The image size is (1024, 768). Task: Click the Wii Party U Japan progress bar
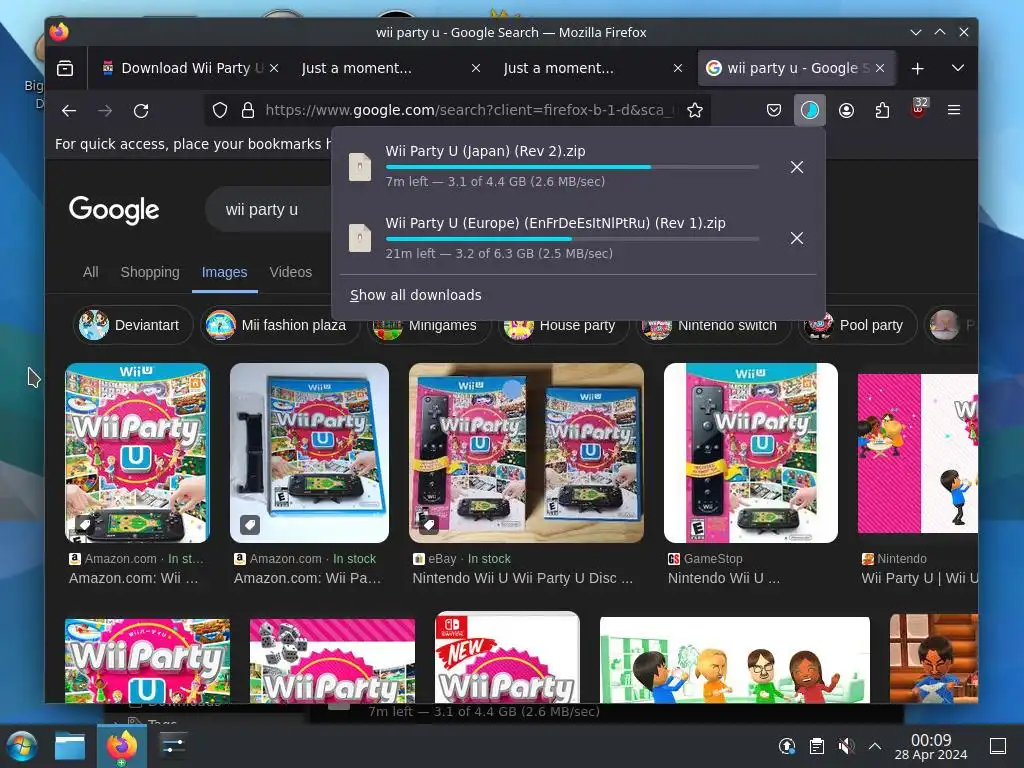click(572, 167)
